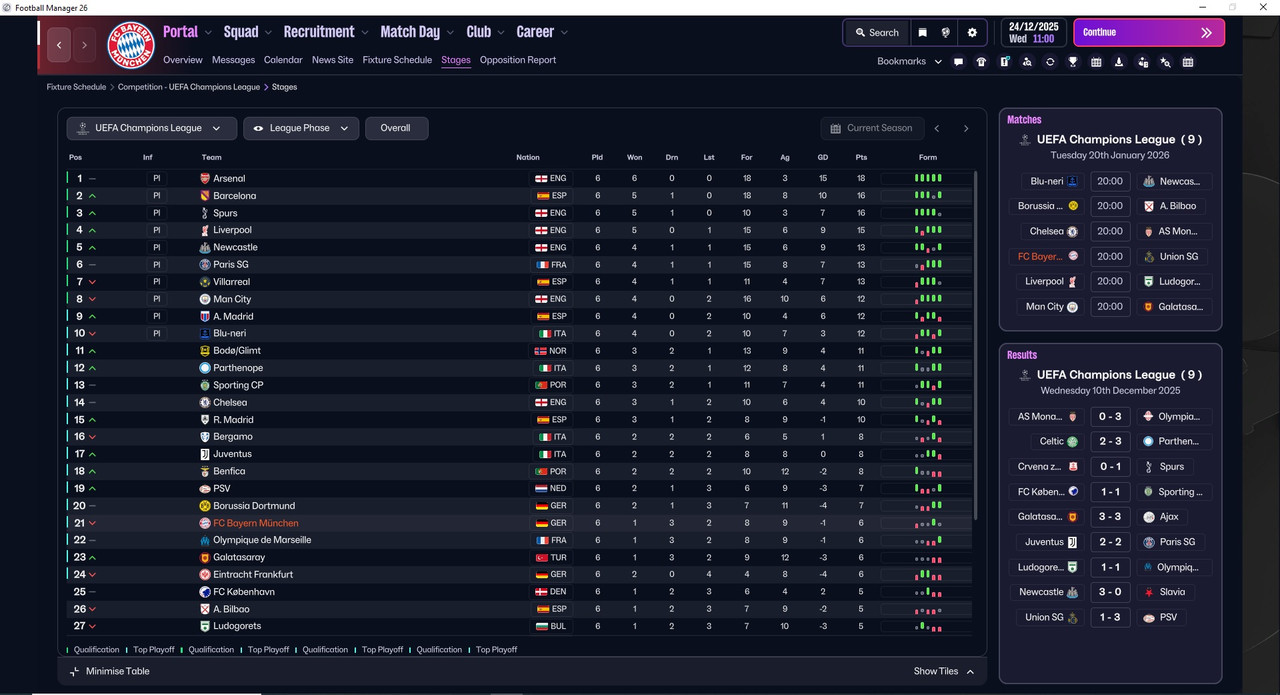Select FC Bayern München row in table

pyautogui.click(x=519, y=523)
